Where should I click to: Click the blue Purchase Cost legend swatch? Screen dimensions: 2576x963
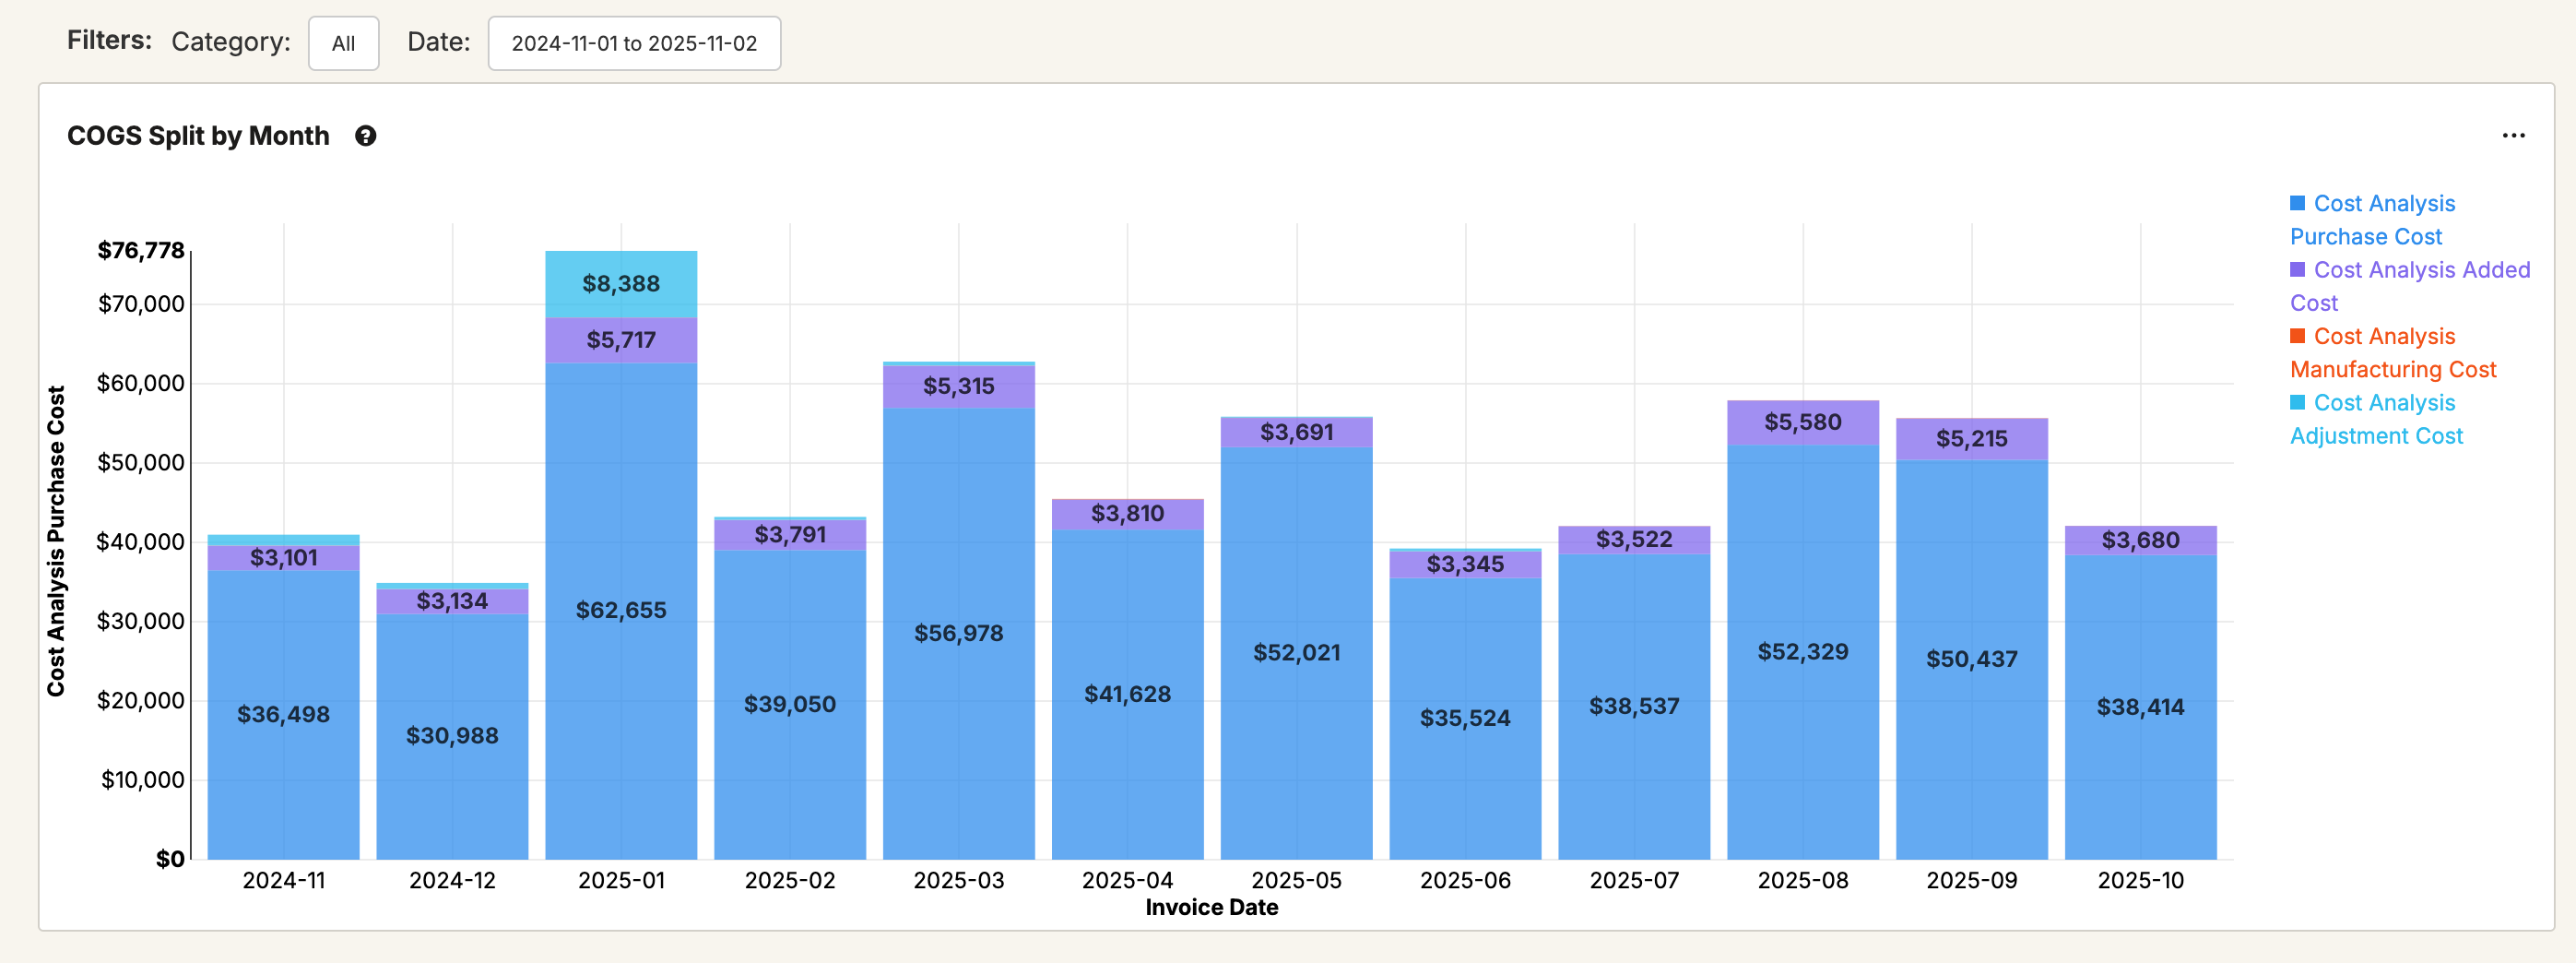[2298, 204]
